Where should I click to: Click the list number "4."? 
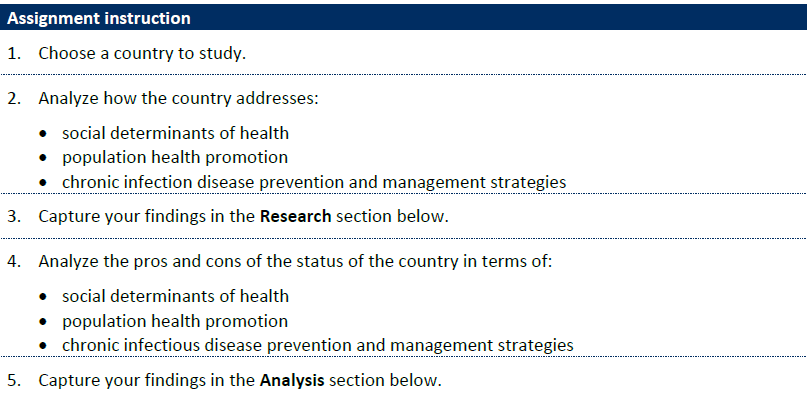(x=14, y=261)
